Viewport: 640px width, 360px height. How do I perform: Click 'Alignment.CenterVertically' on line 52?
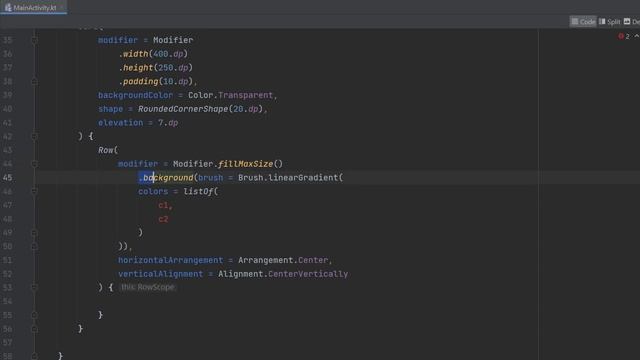[x=283, y=274]
